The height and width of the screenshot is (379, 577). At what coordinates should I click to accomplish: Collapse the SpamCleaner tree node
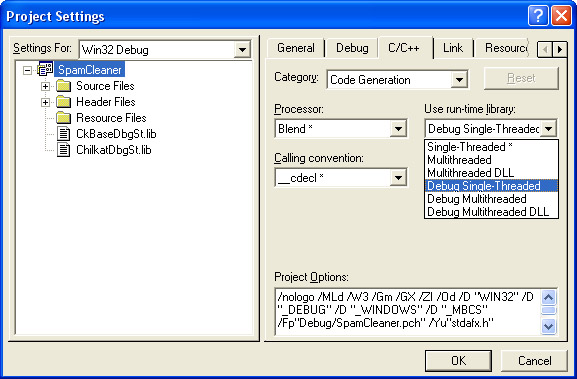pos(27,70)
